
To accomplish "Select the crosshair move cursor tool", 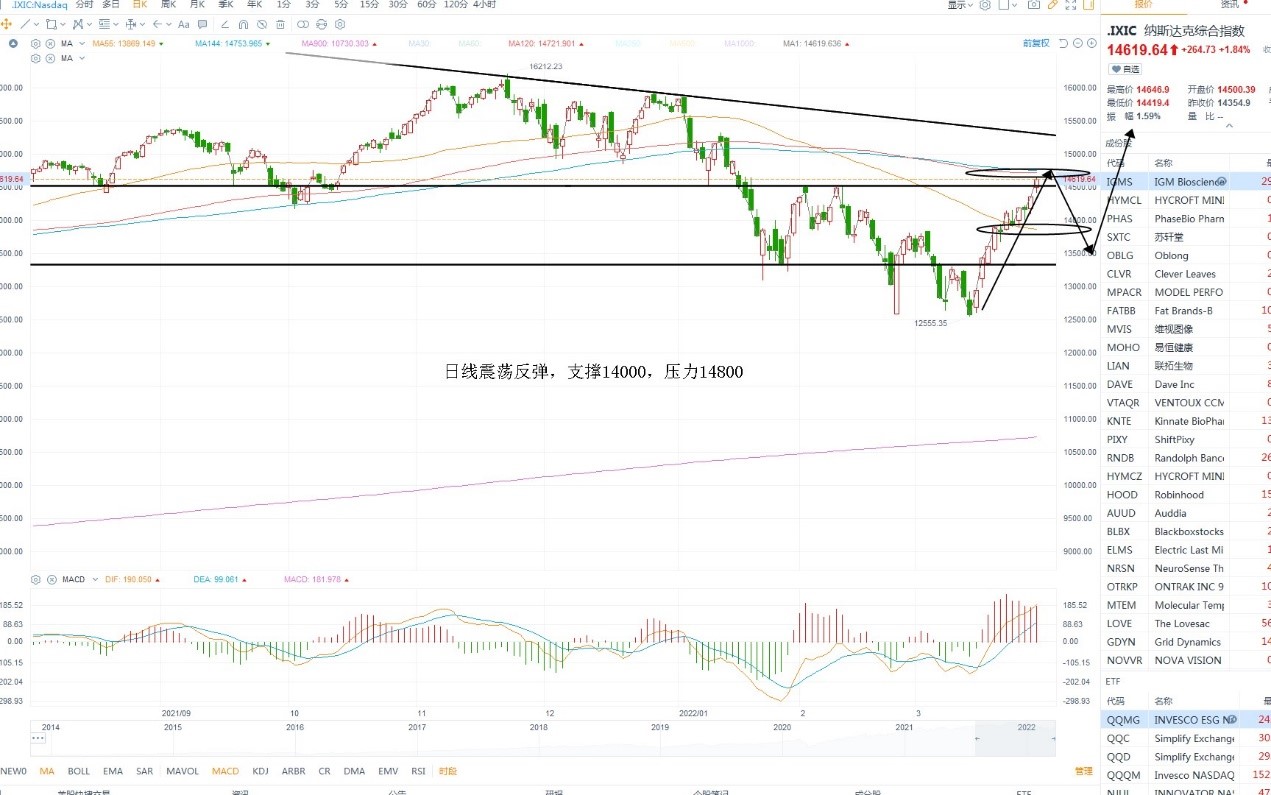I will click(6, 24).
